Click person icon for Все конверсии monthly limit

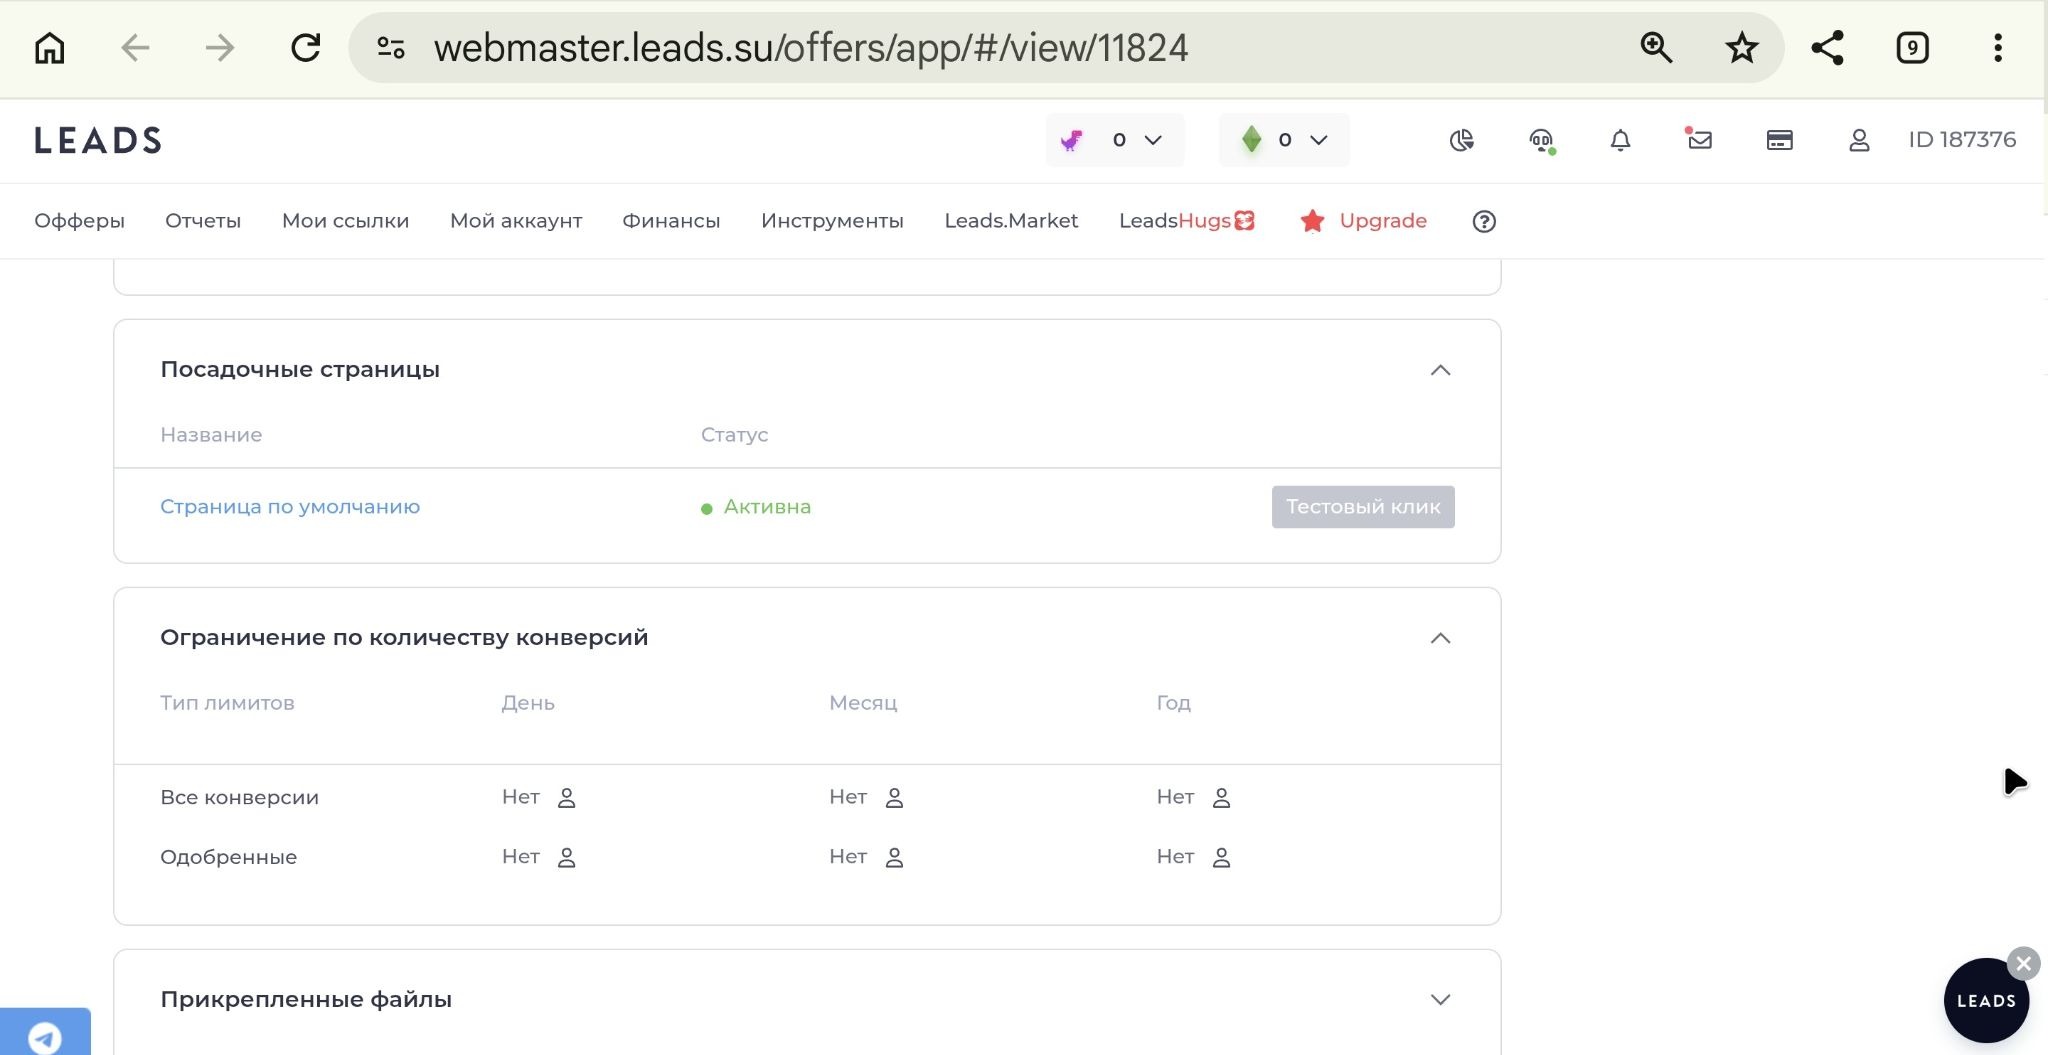click(x=895, y=798)
